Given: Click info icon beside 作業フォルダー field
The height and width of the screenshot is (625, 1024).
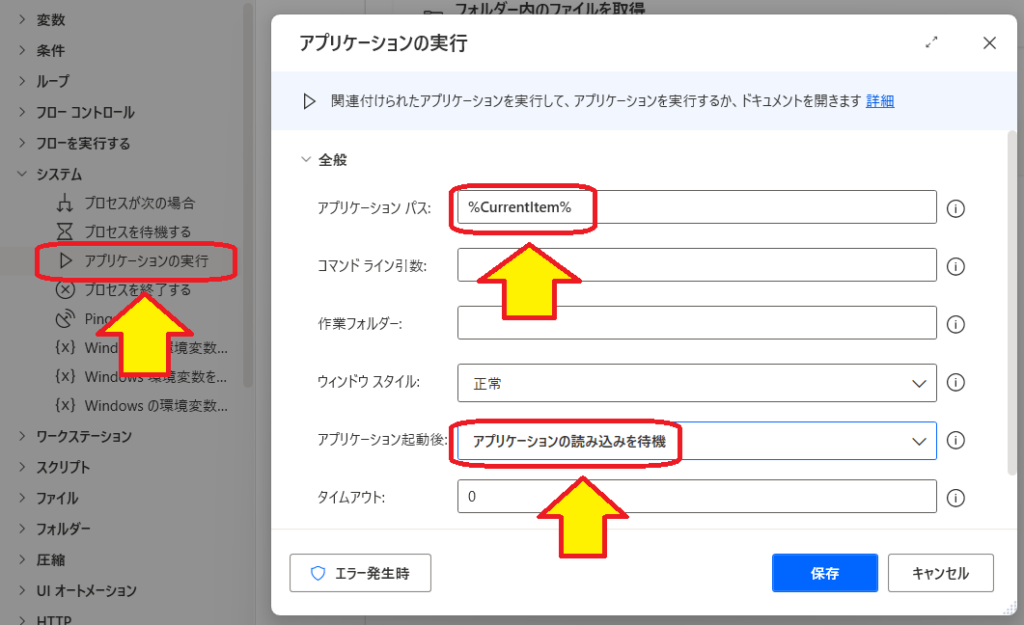Looking at the screenshot, I should tap(955, 324).
